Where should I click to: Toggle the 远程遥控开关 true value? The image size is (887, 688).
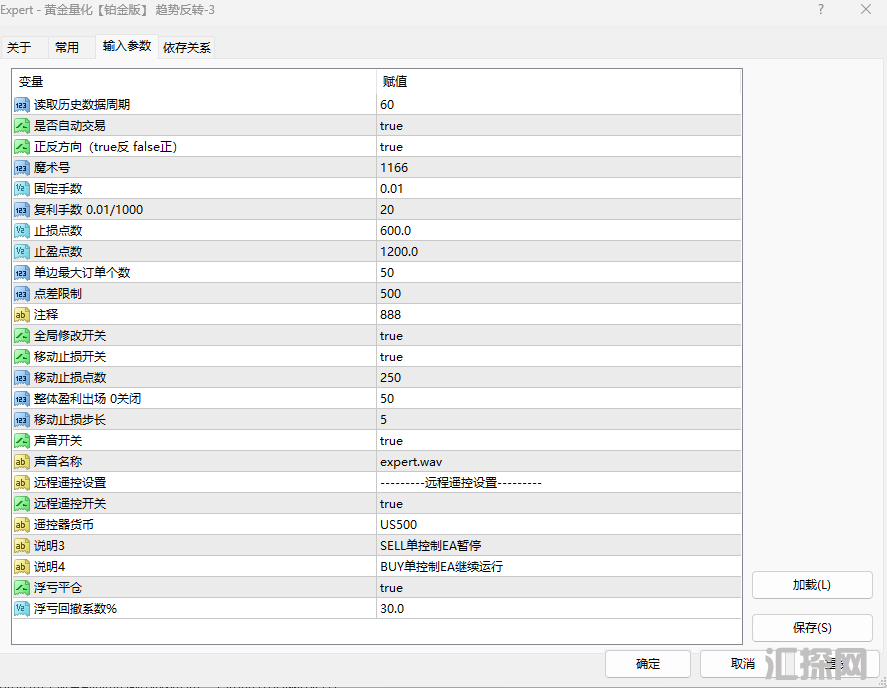pyautogui.click(x=391, y=504)
